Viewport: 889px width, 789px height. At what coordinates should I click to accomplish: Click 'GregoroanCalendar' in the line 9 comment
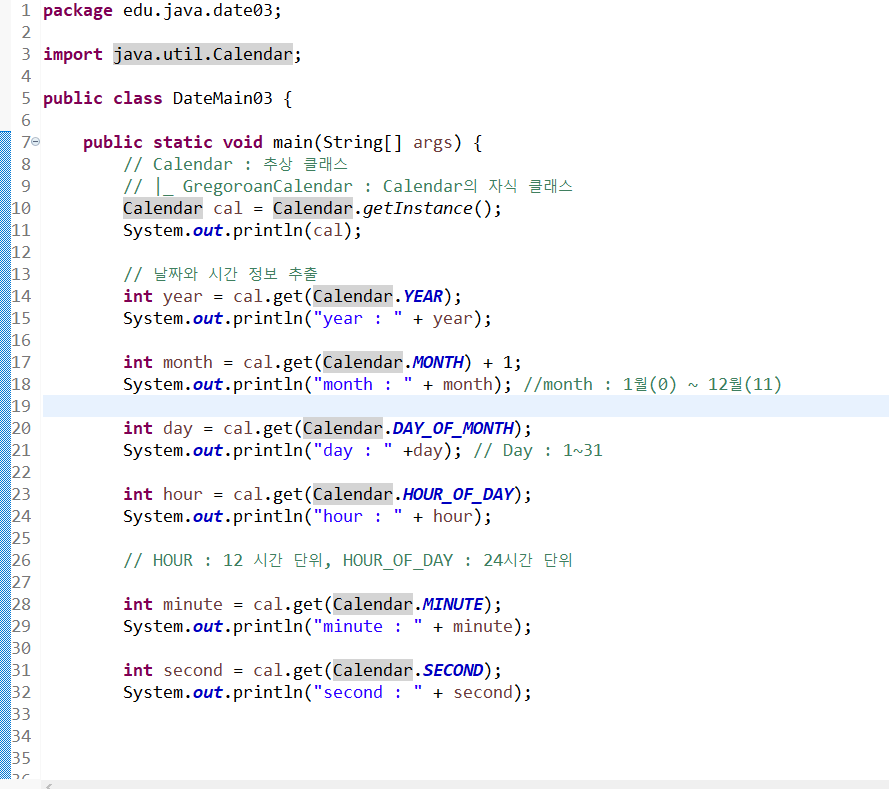click(268, 186)
